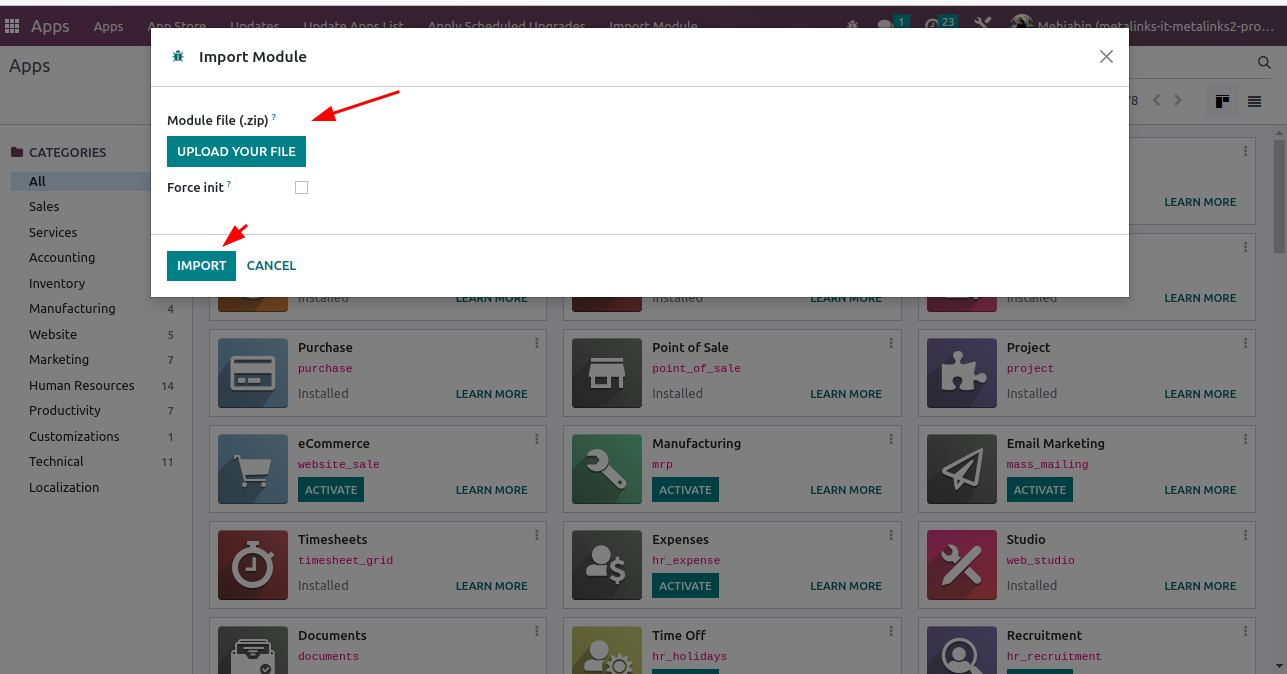Select the All category
Screen dimensions: 1287x674
click(x=81, y=181)
